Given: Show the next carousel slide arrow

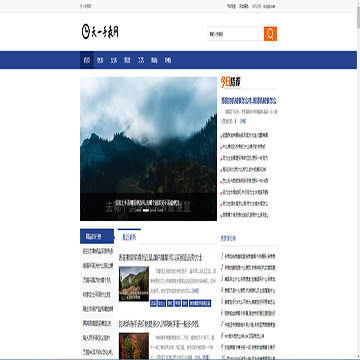Looking at the screenshot, I should click(x=213, y=207).
